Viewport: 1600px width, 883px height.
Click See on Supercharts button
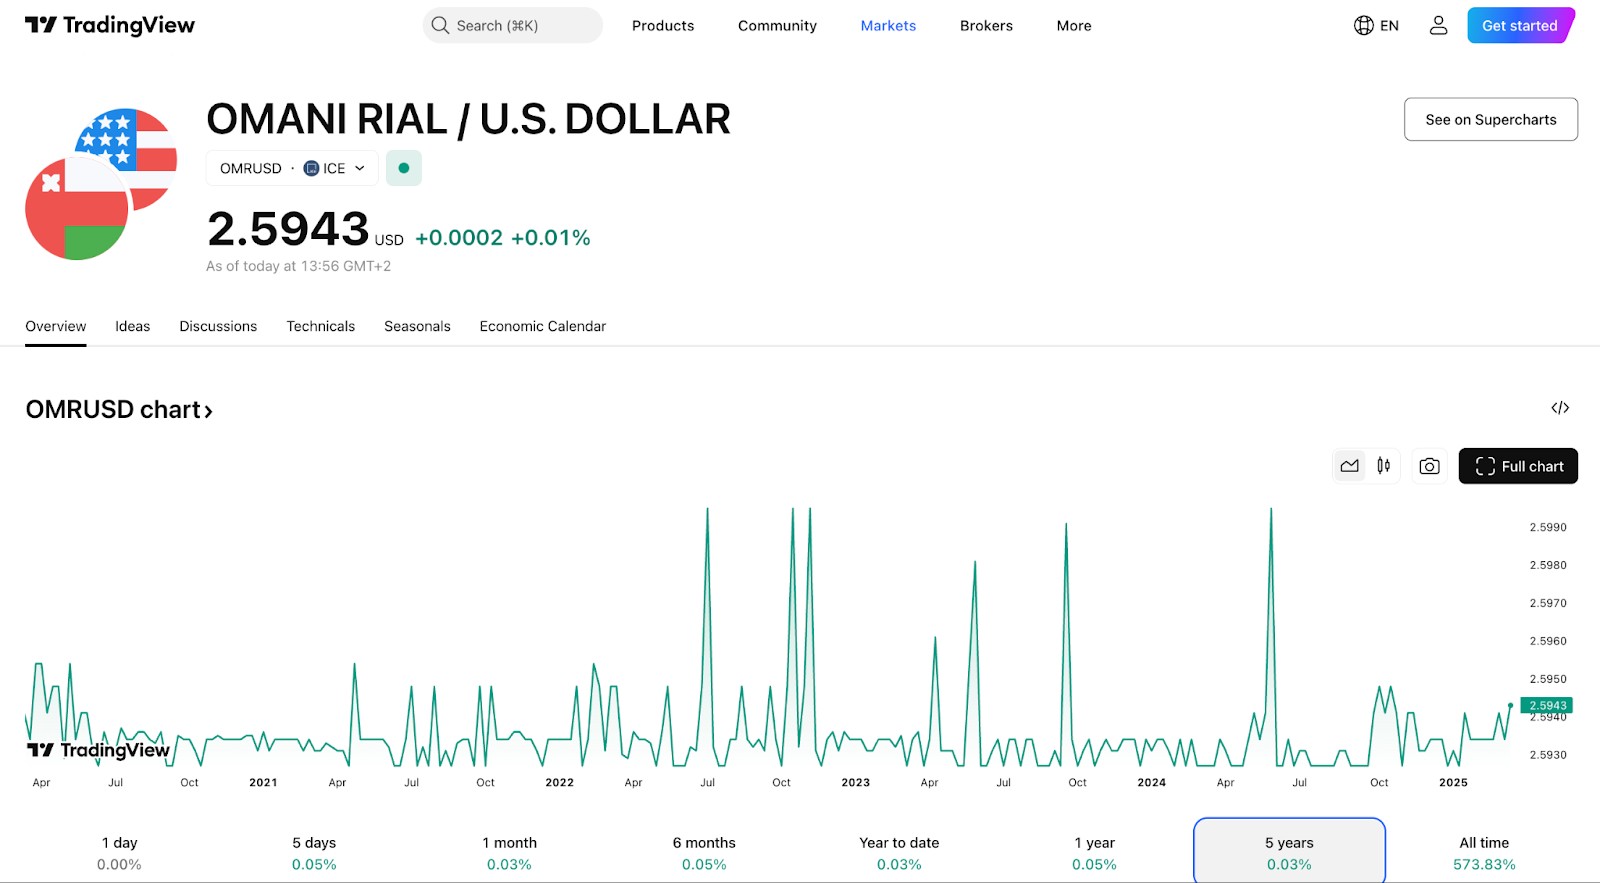point(1491,119)
